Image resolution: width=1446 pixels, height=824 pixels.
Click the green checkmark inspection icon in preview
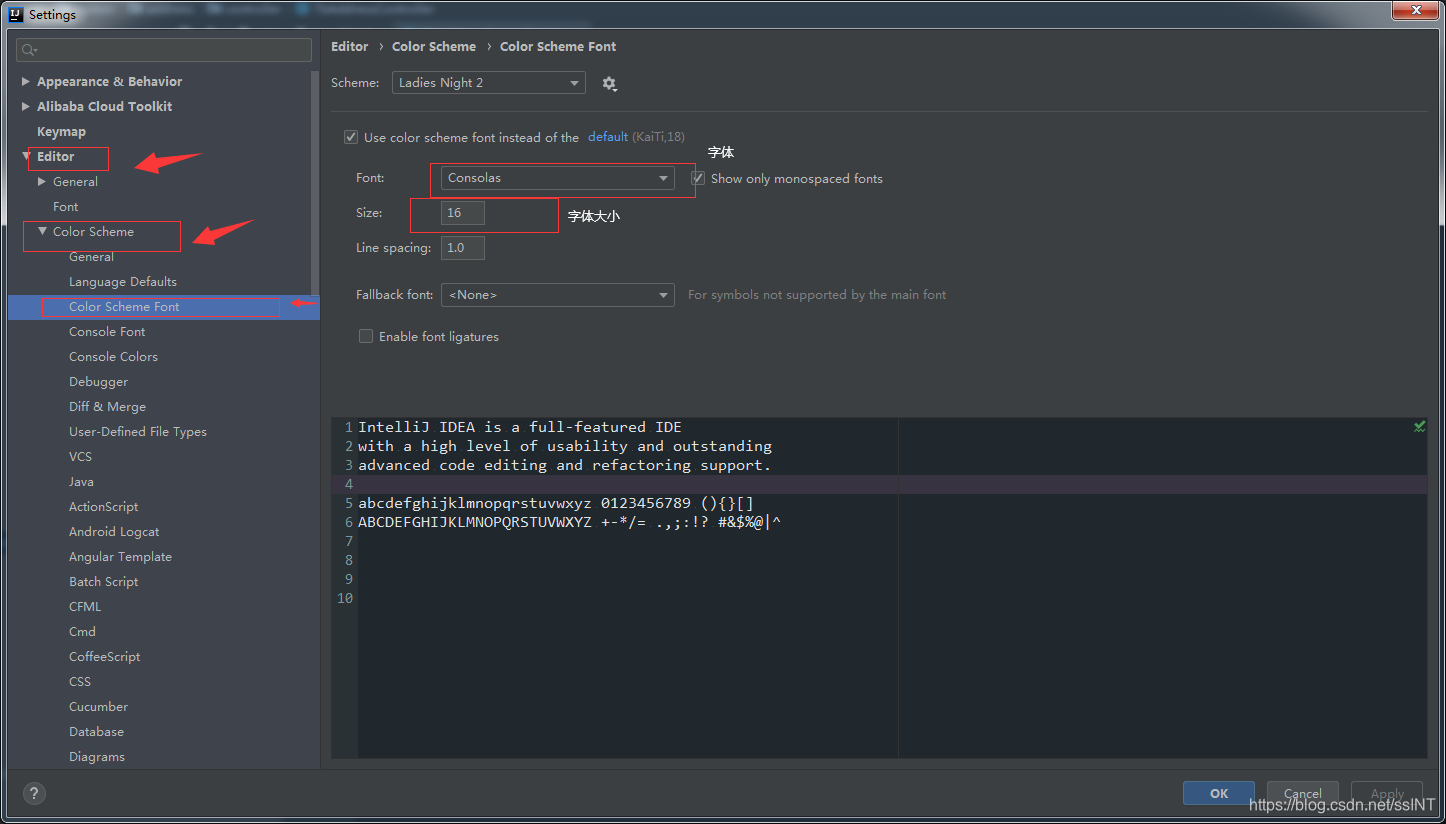pyautogui.click(x=1419, y=427)
